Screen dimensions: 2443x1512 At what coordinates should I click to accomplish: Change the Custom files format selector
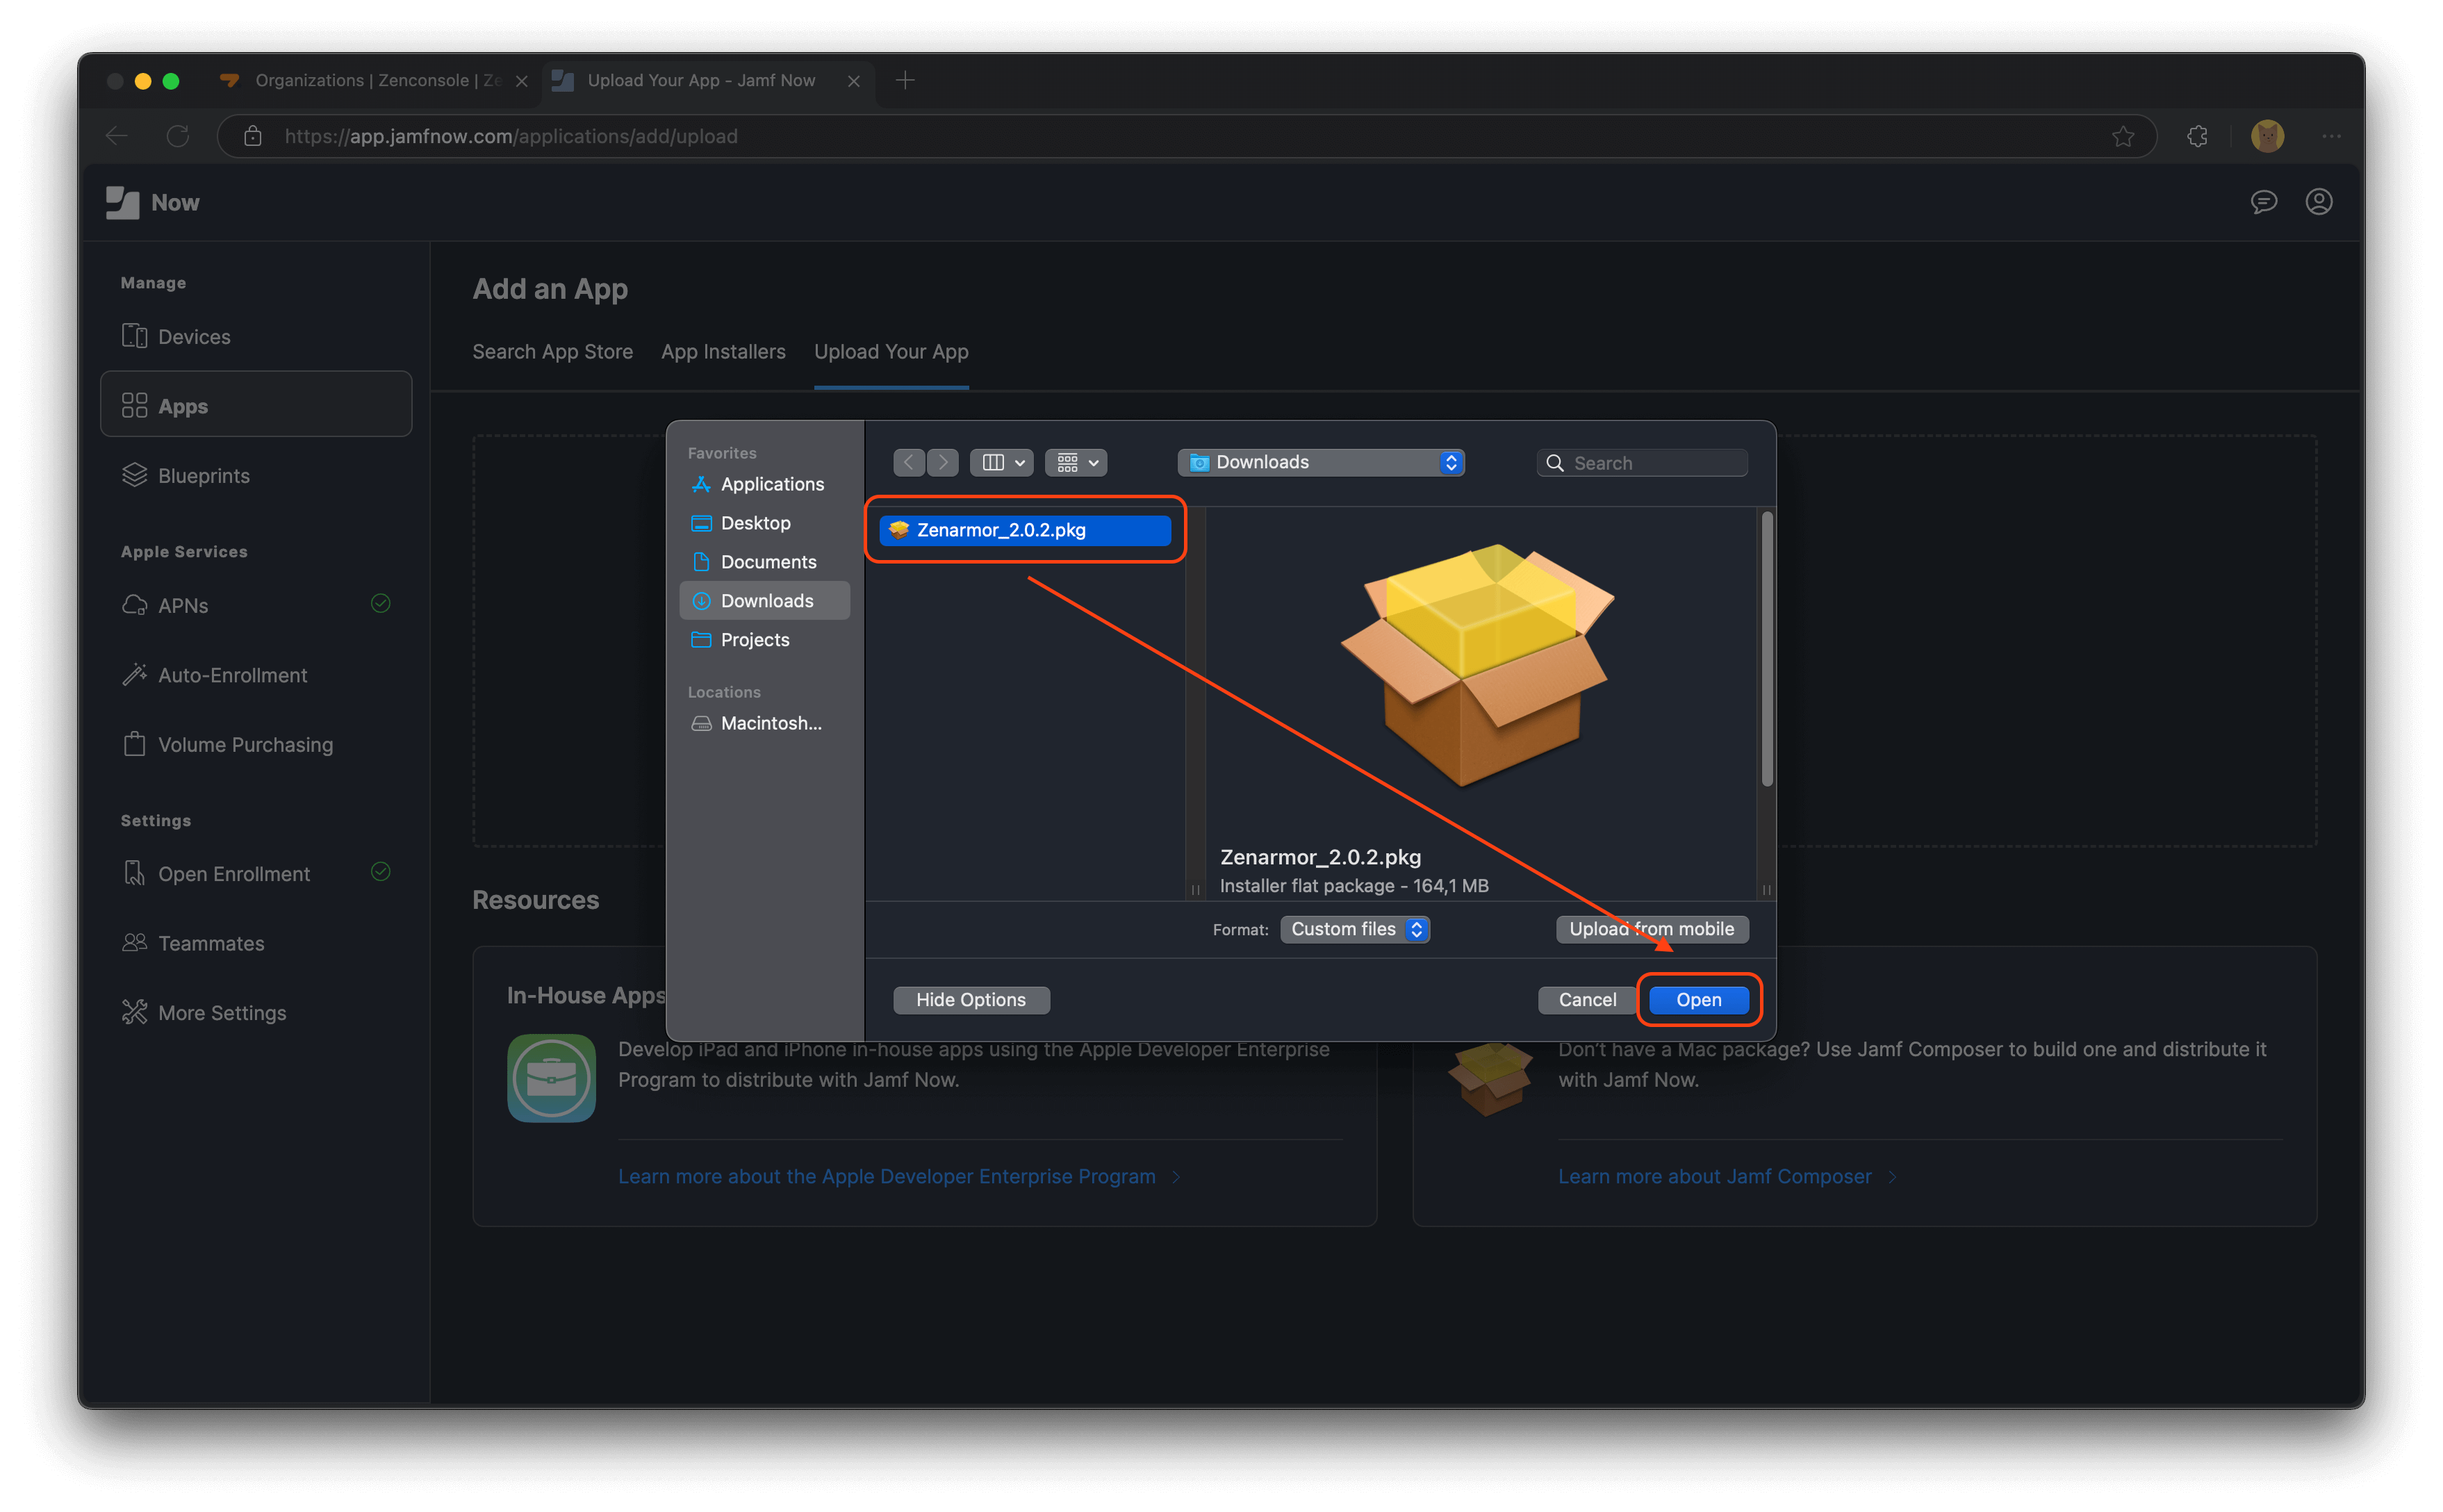point(1354,929)
